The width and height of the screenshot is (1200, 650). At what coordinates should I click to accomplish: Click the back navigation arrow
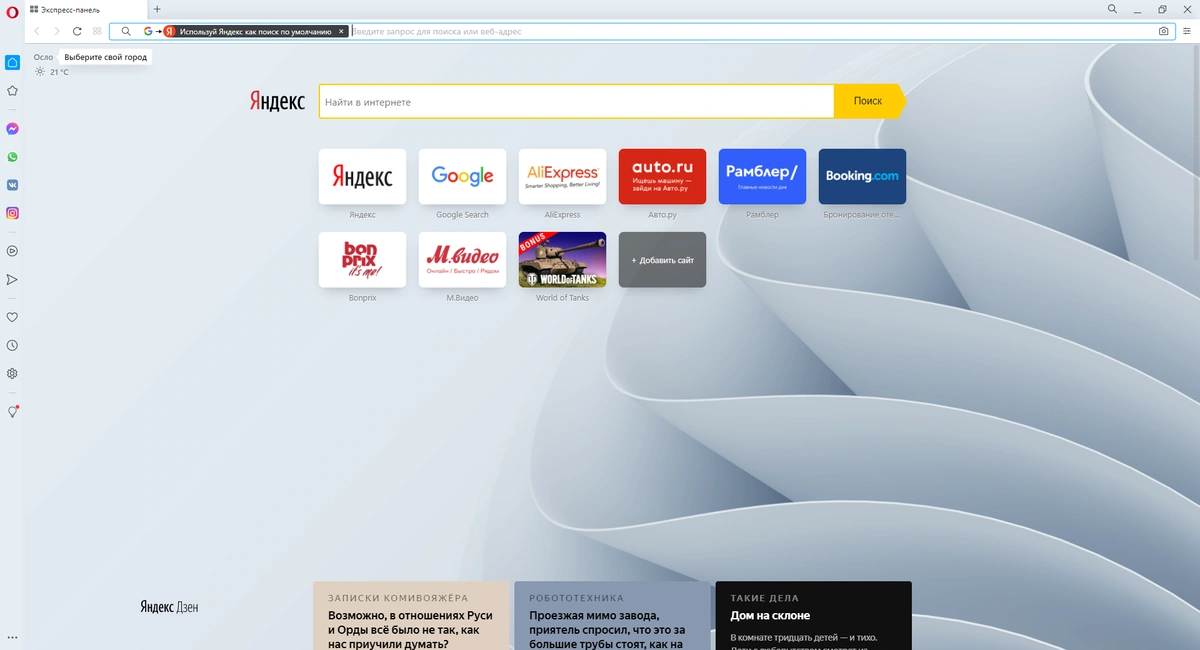point(37,31)
